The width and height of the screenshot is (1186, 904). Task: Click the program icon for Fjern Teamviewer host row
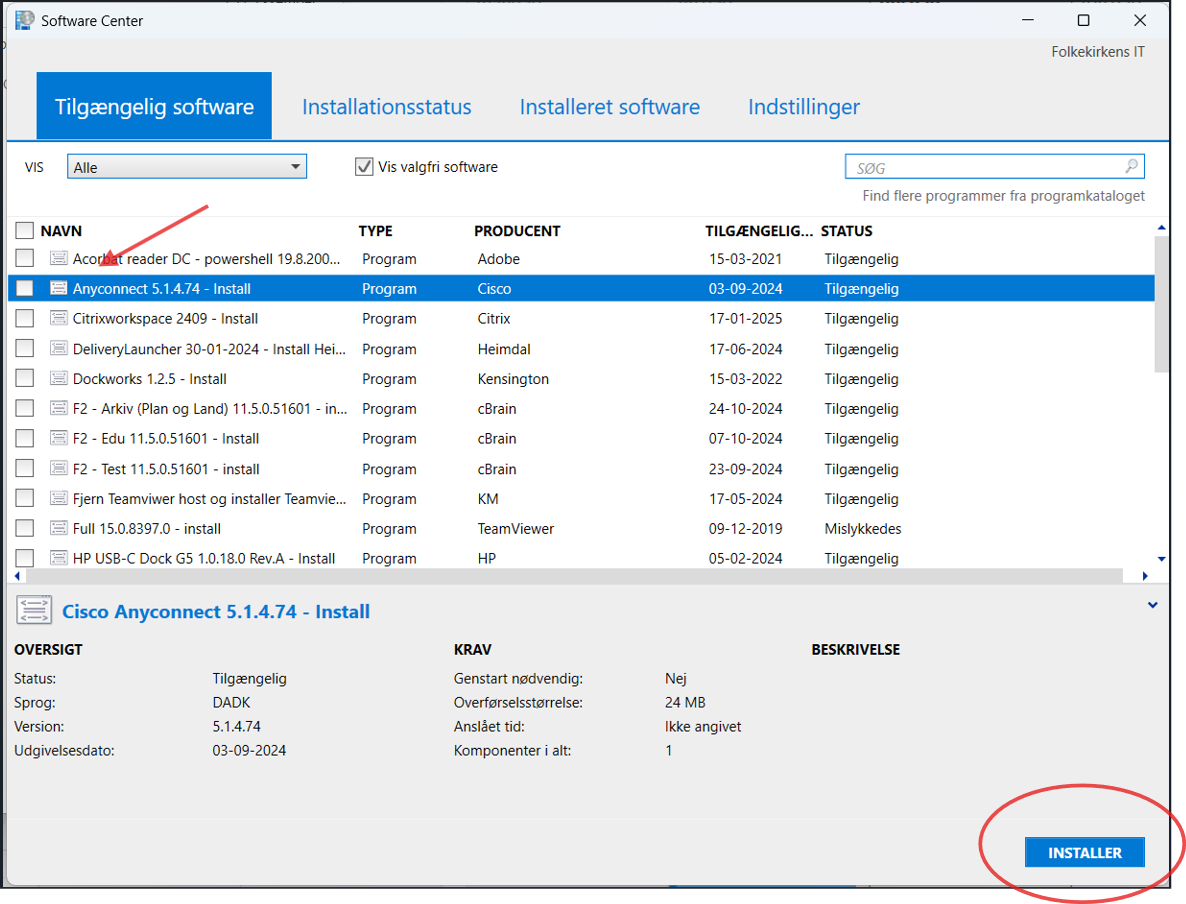[x=59, y=499]
